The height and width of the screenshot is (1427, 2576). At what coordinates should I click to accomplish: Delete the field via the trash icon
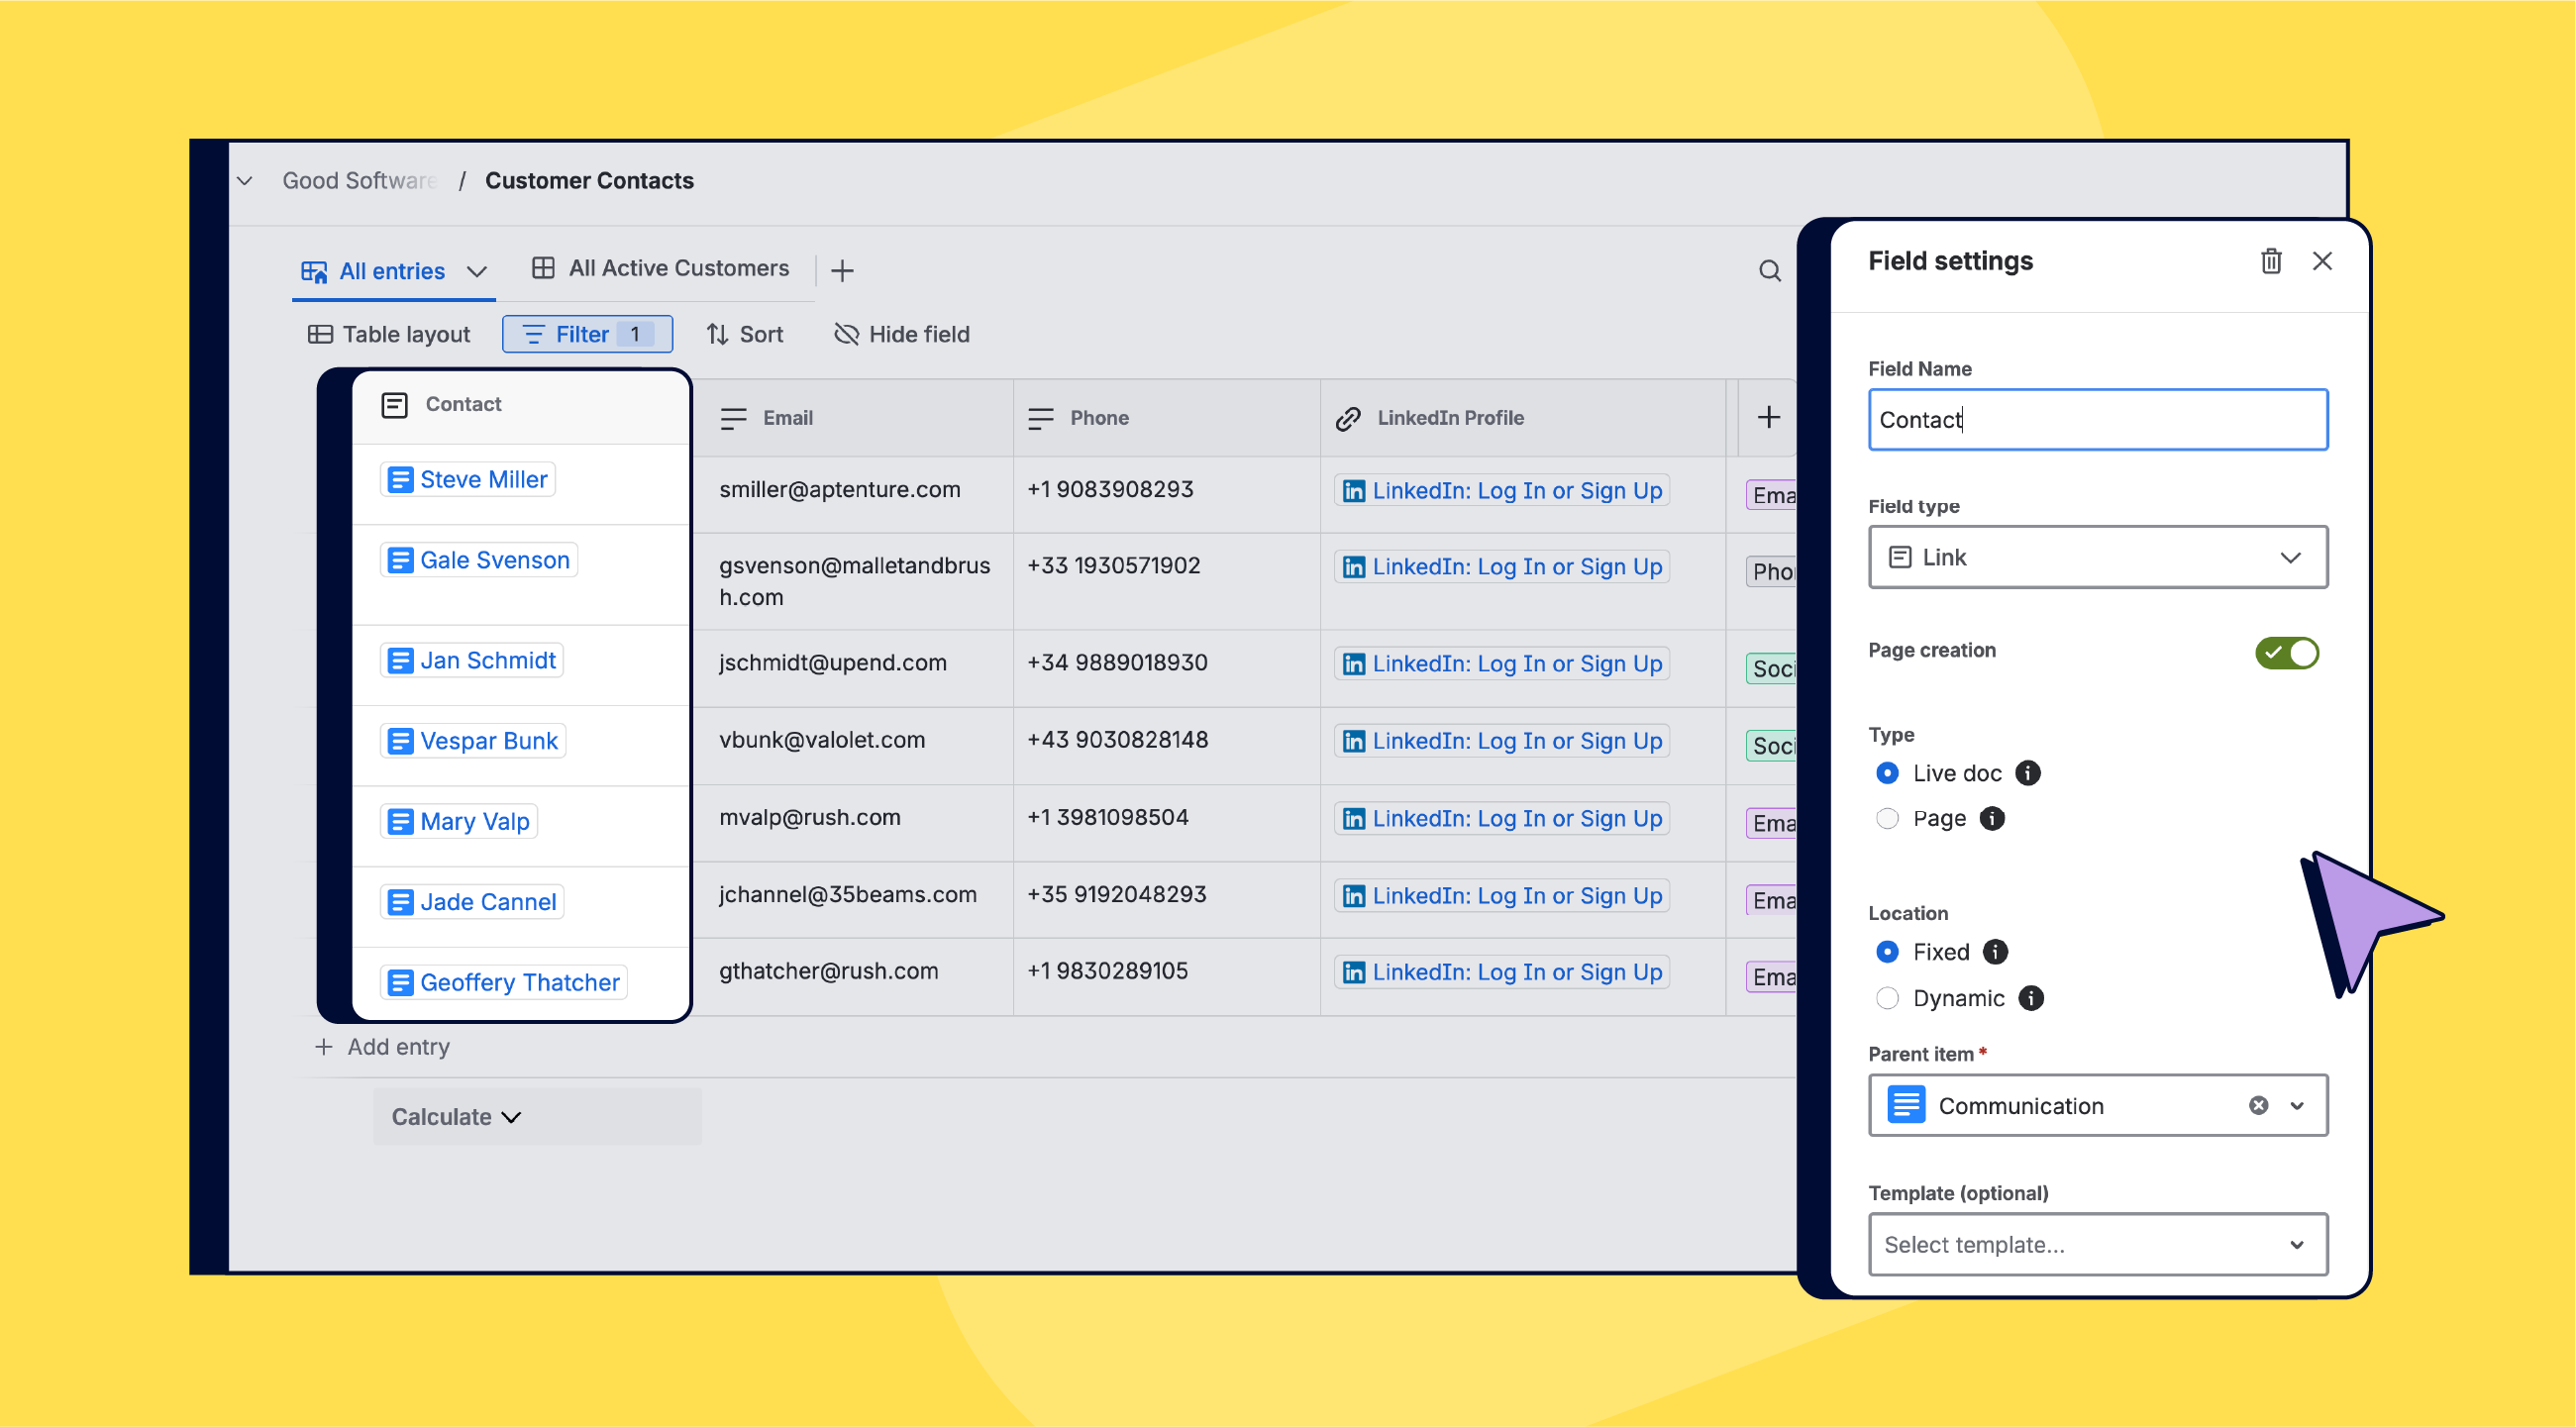[x=2271, y=261]
